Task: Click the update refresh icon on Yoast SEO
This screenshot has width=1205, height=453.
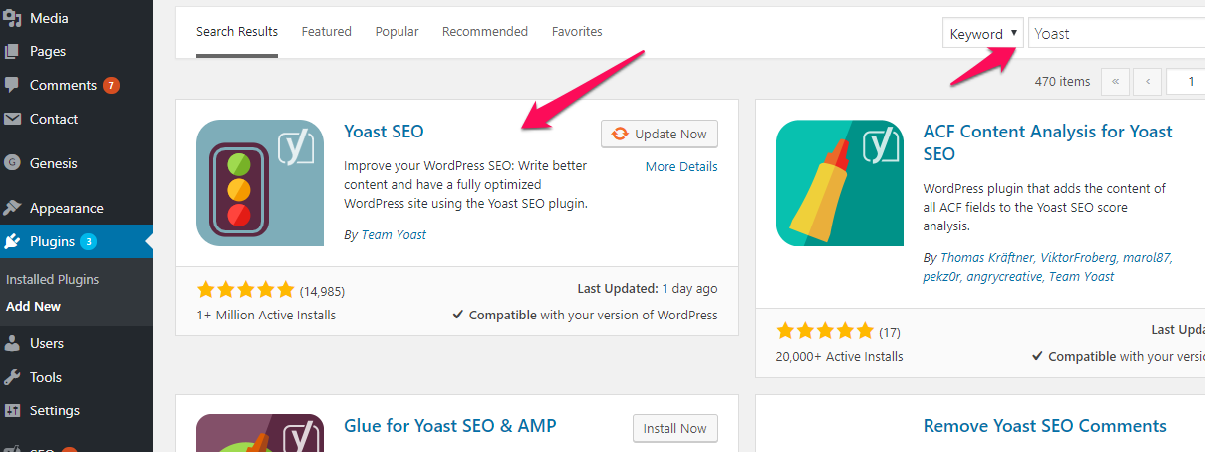Action: pos(620,134)
